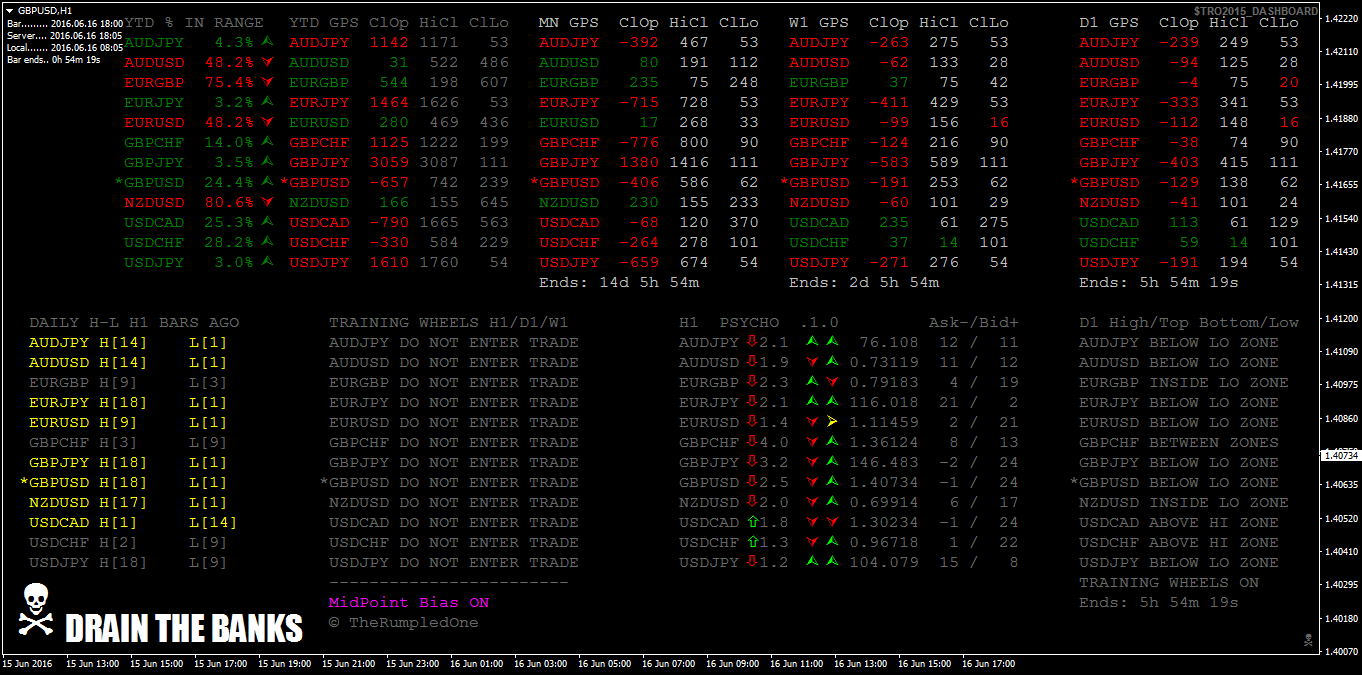The image size is (1362, 675).
Task: Click the TheRumpledOne copyright text
Action: click(403, 623)
